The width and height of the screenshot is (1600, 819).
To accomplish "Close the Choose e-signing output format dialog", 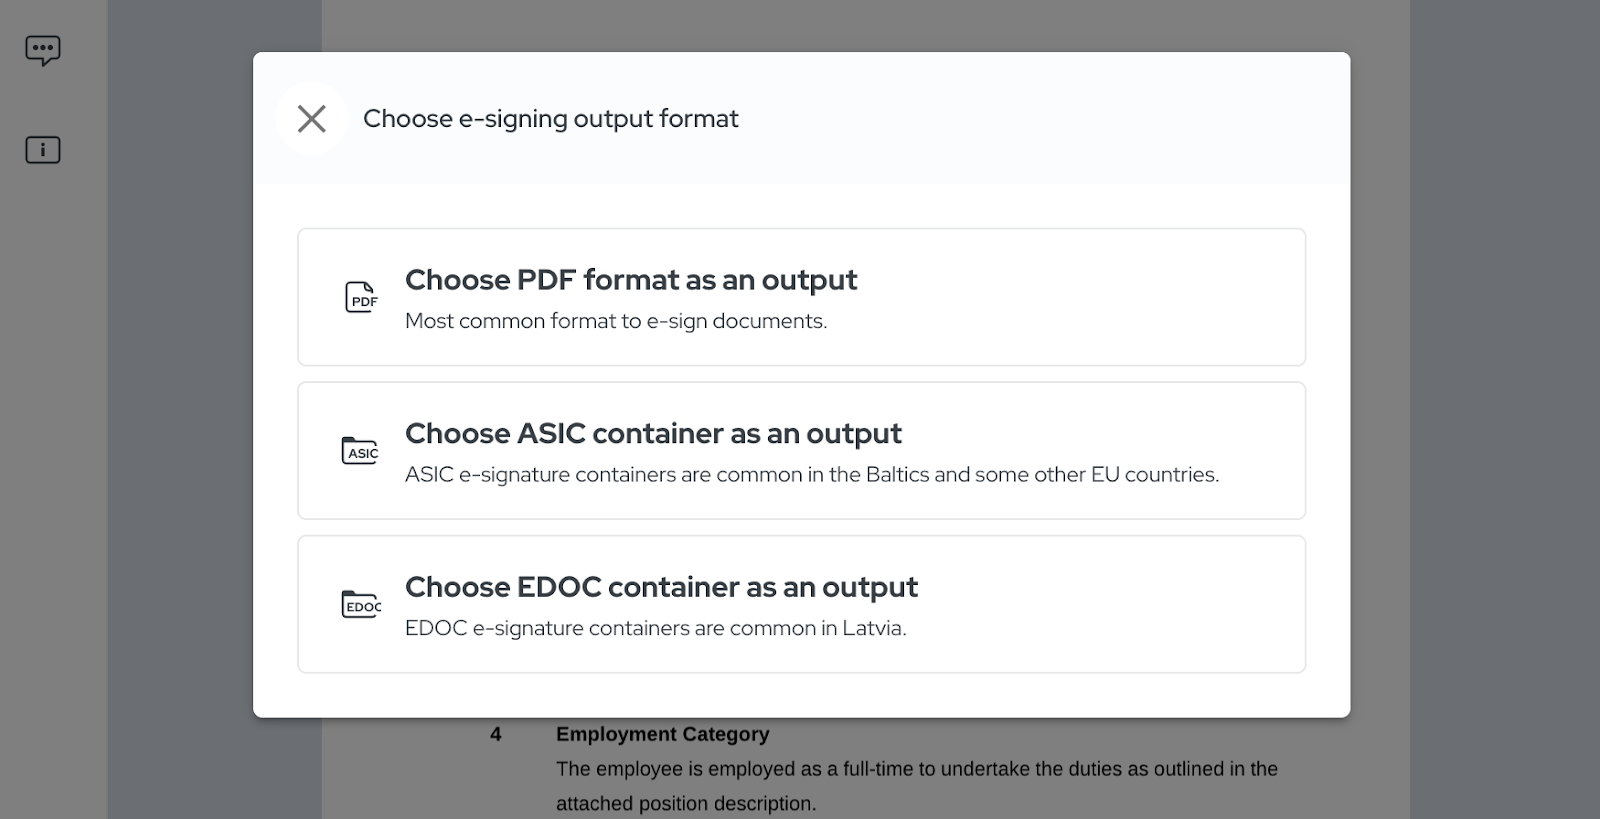I will coord(311,118).
